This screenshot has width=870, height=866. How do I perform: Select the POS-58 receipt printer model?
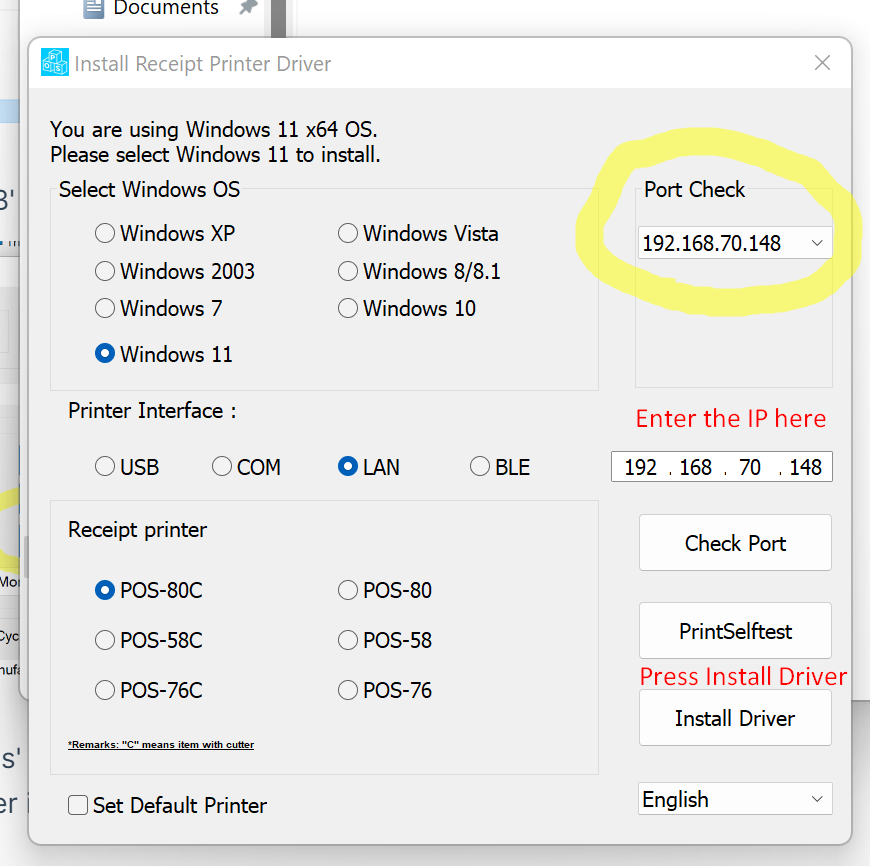pyautogui.click(x=347, y=640)
